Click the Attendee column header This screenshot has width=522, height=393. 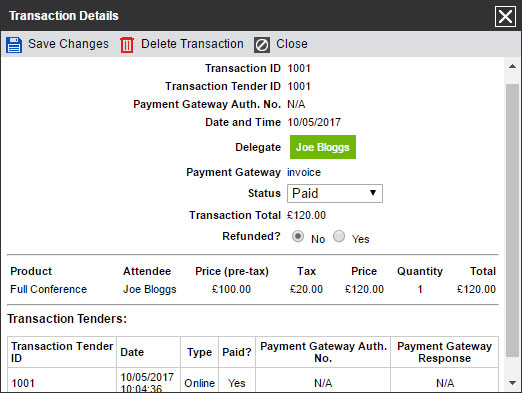pyautogui.click(x=147, y=271)
